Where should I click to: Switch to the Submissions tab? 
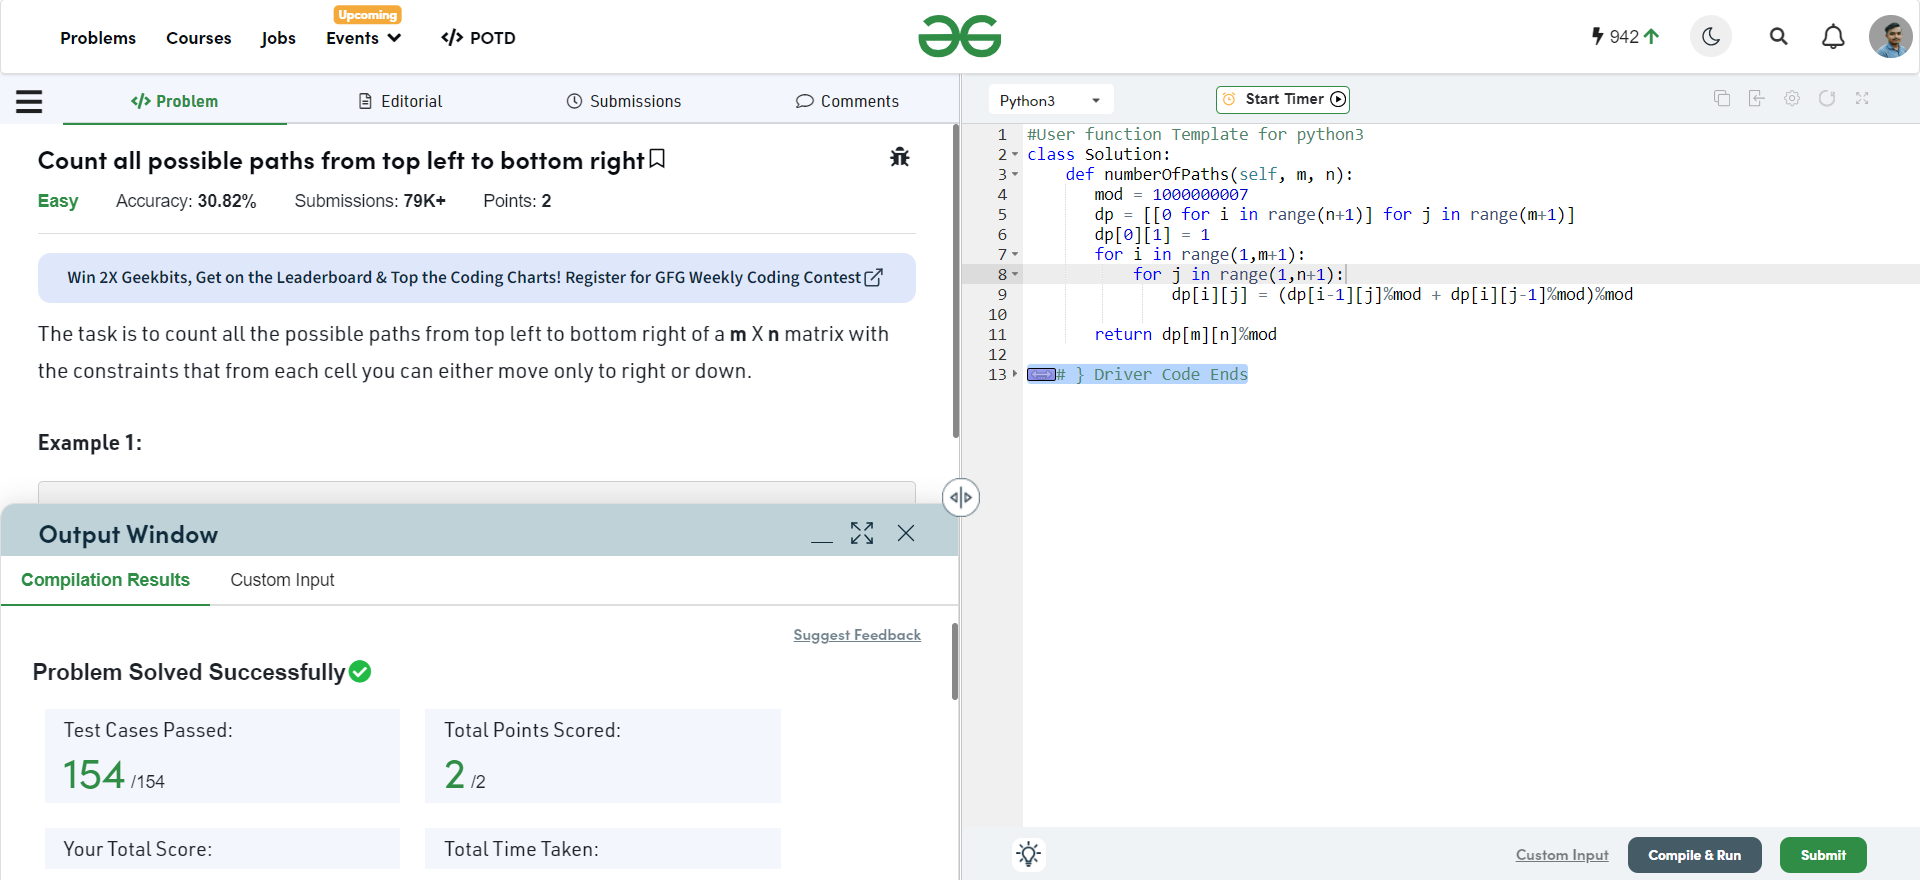point(623,101)
